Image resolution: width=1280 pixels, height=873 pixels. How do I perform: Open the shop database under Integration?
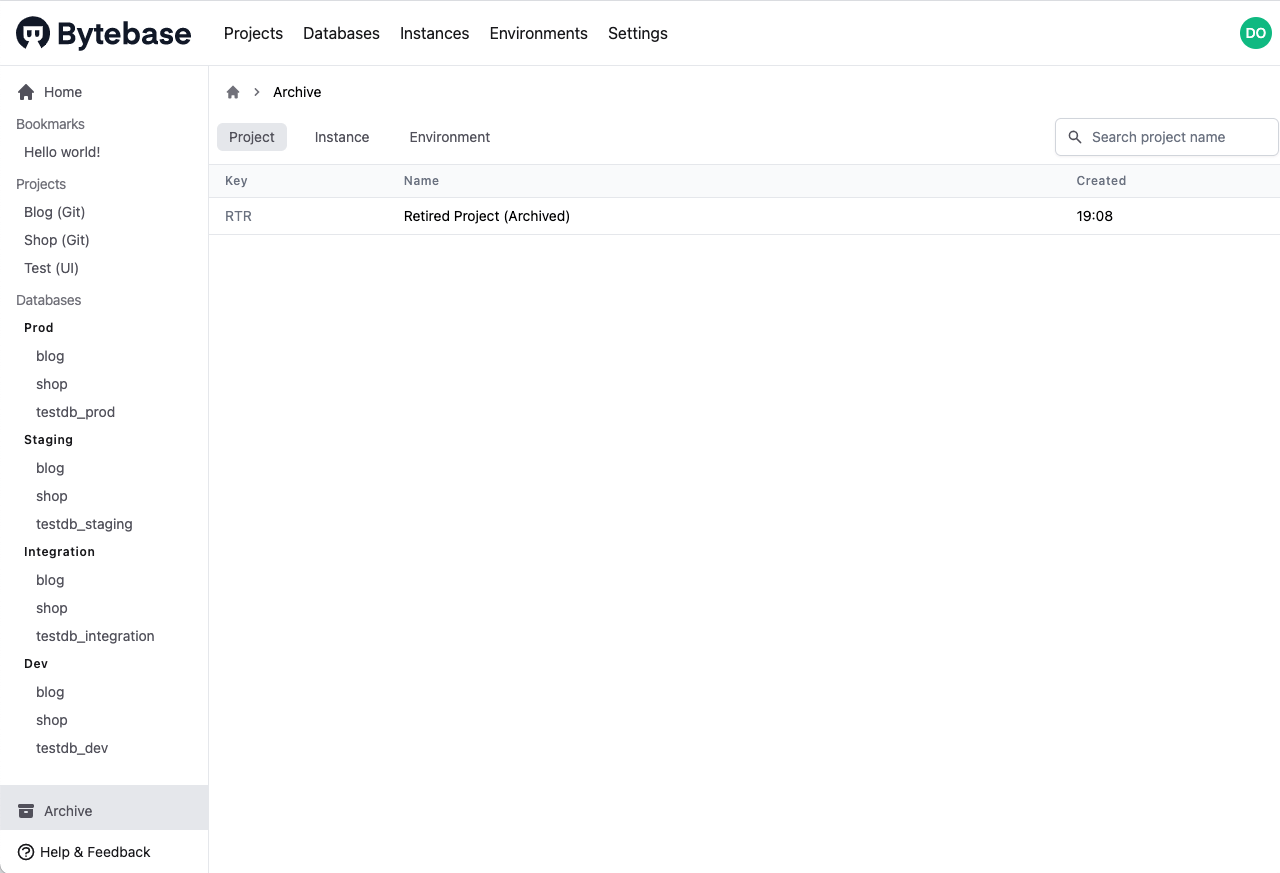[x=52, y=608]
